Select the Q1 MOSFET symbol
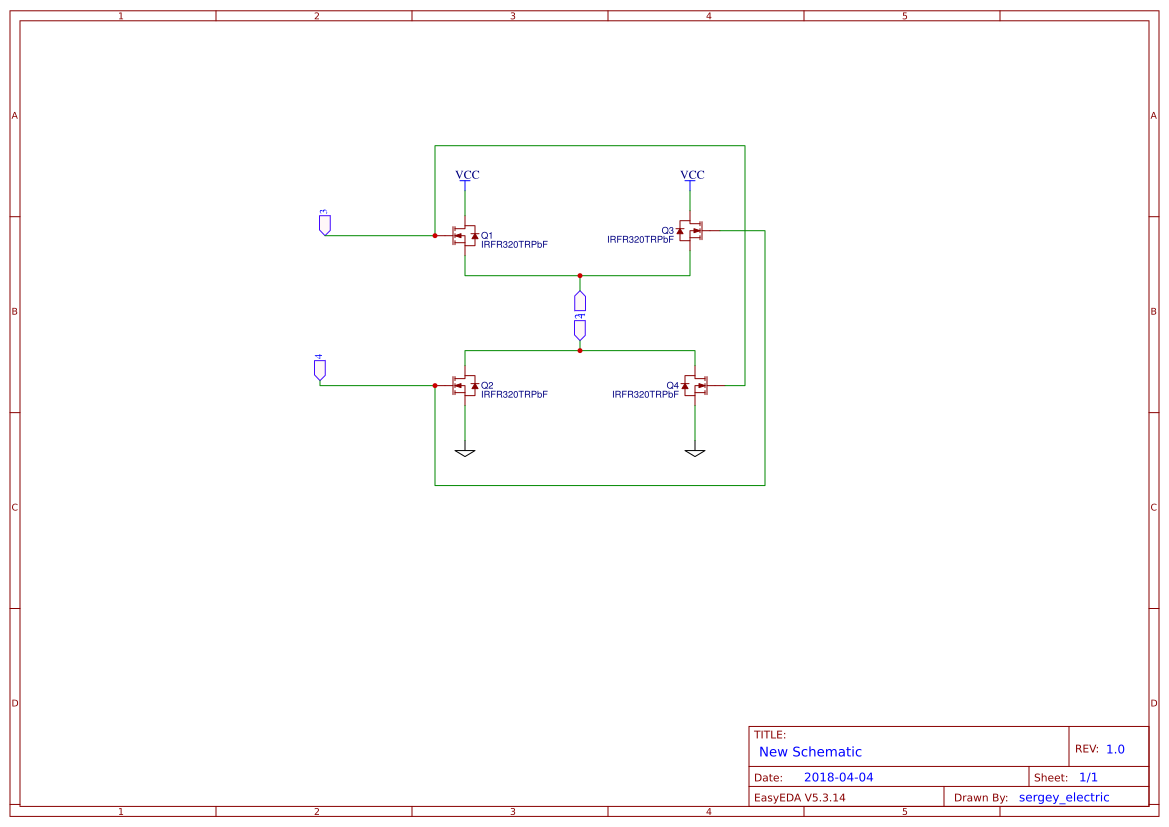 click(465, 236)
